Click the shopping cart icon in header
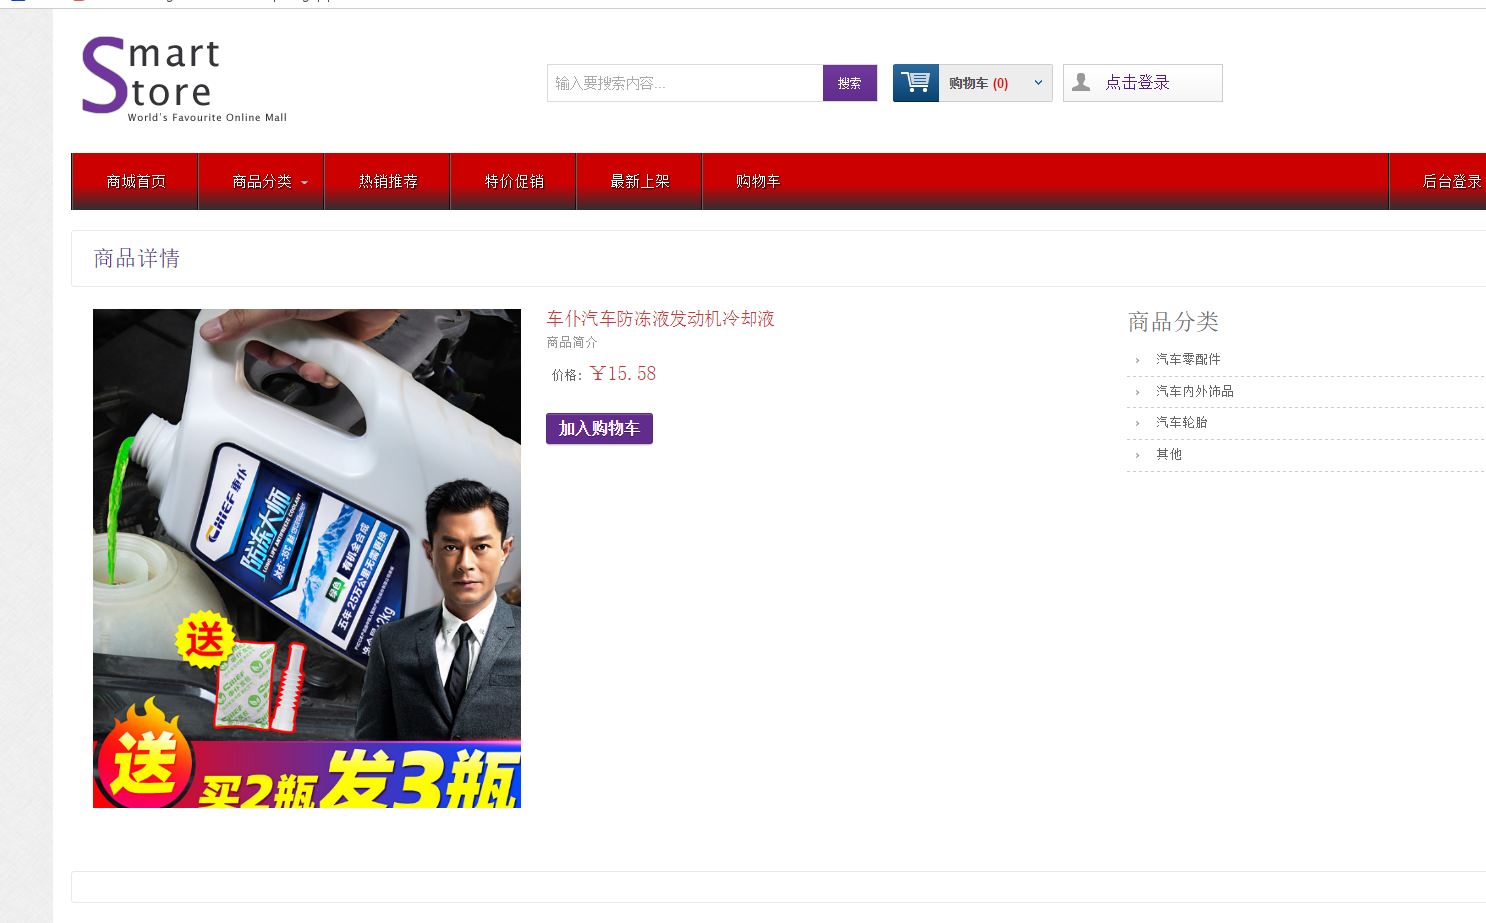Image resolution: width=1486 pixels, height=923 pixels. pyautogui.click(x=915, y=83)
